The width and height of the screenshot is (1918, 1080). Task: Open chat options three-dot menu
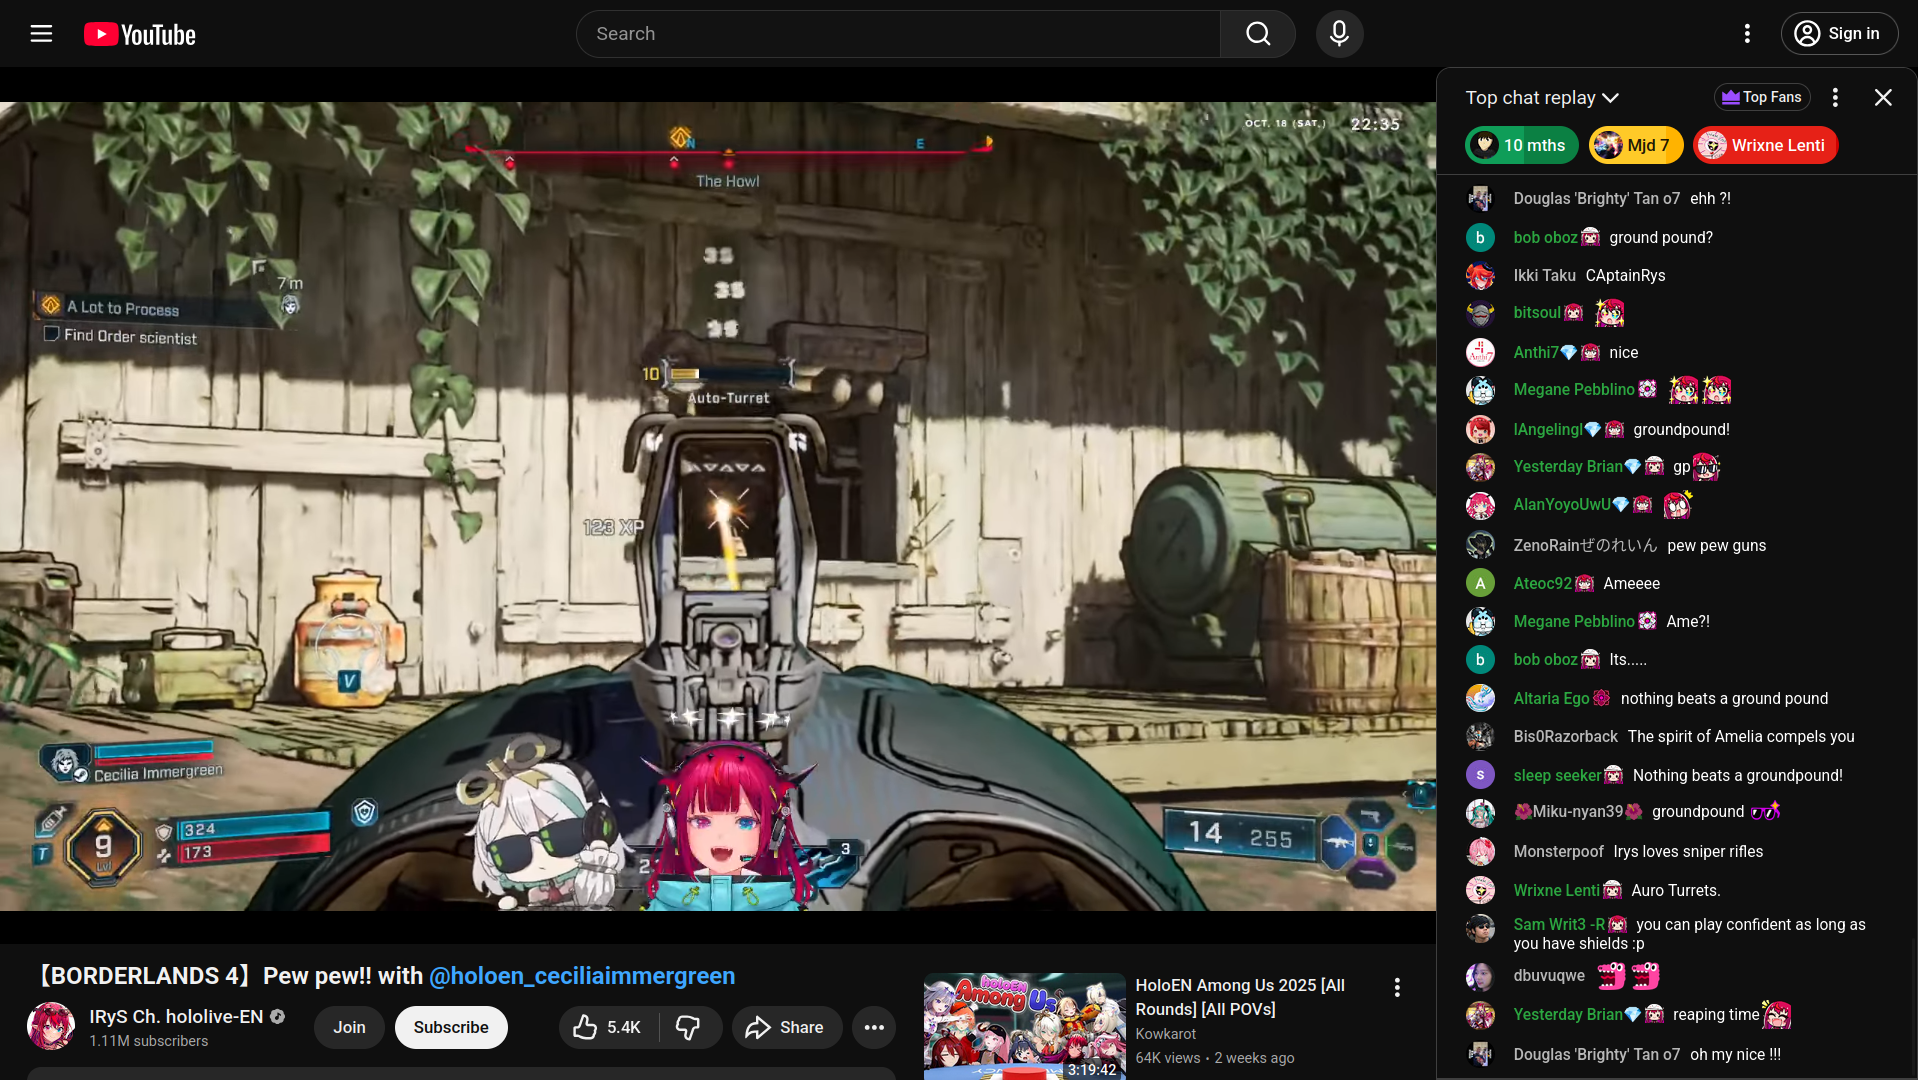[x=1835, y=97]
